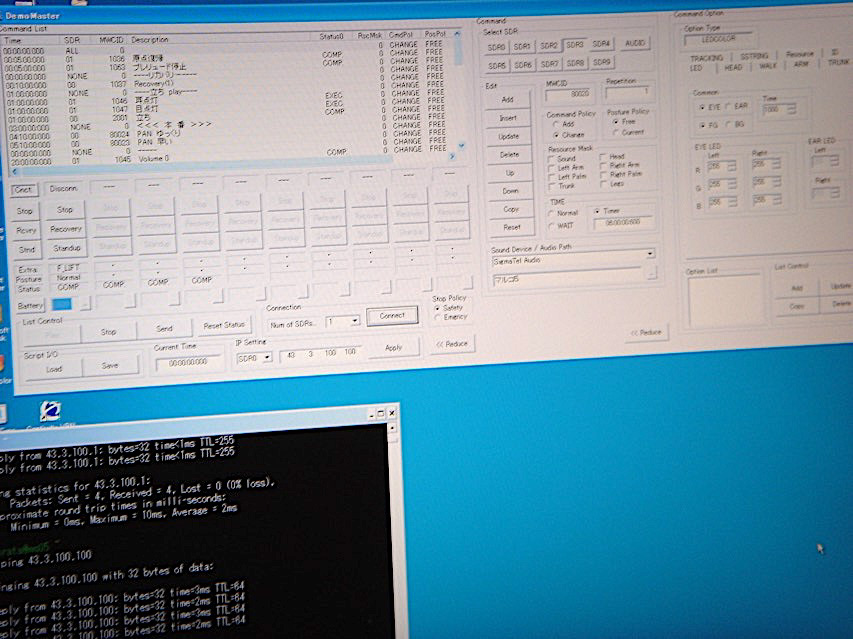This screenshot has height=639, width=853.
Task: Choose the Add command policy radio
Action: click(x=564, y=125)
